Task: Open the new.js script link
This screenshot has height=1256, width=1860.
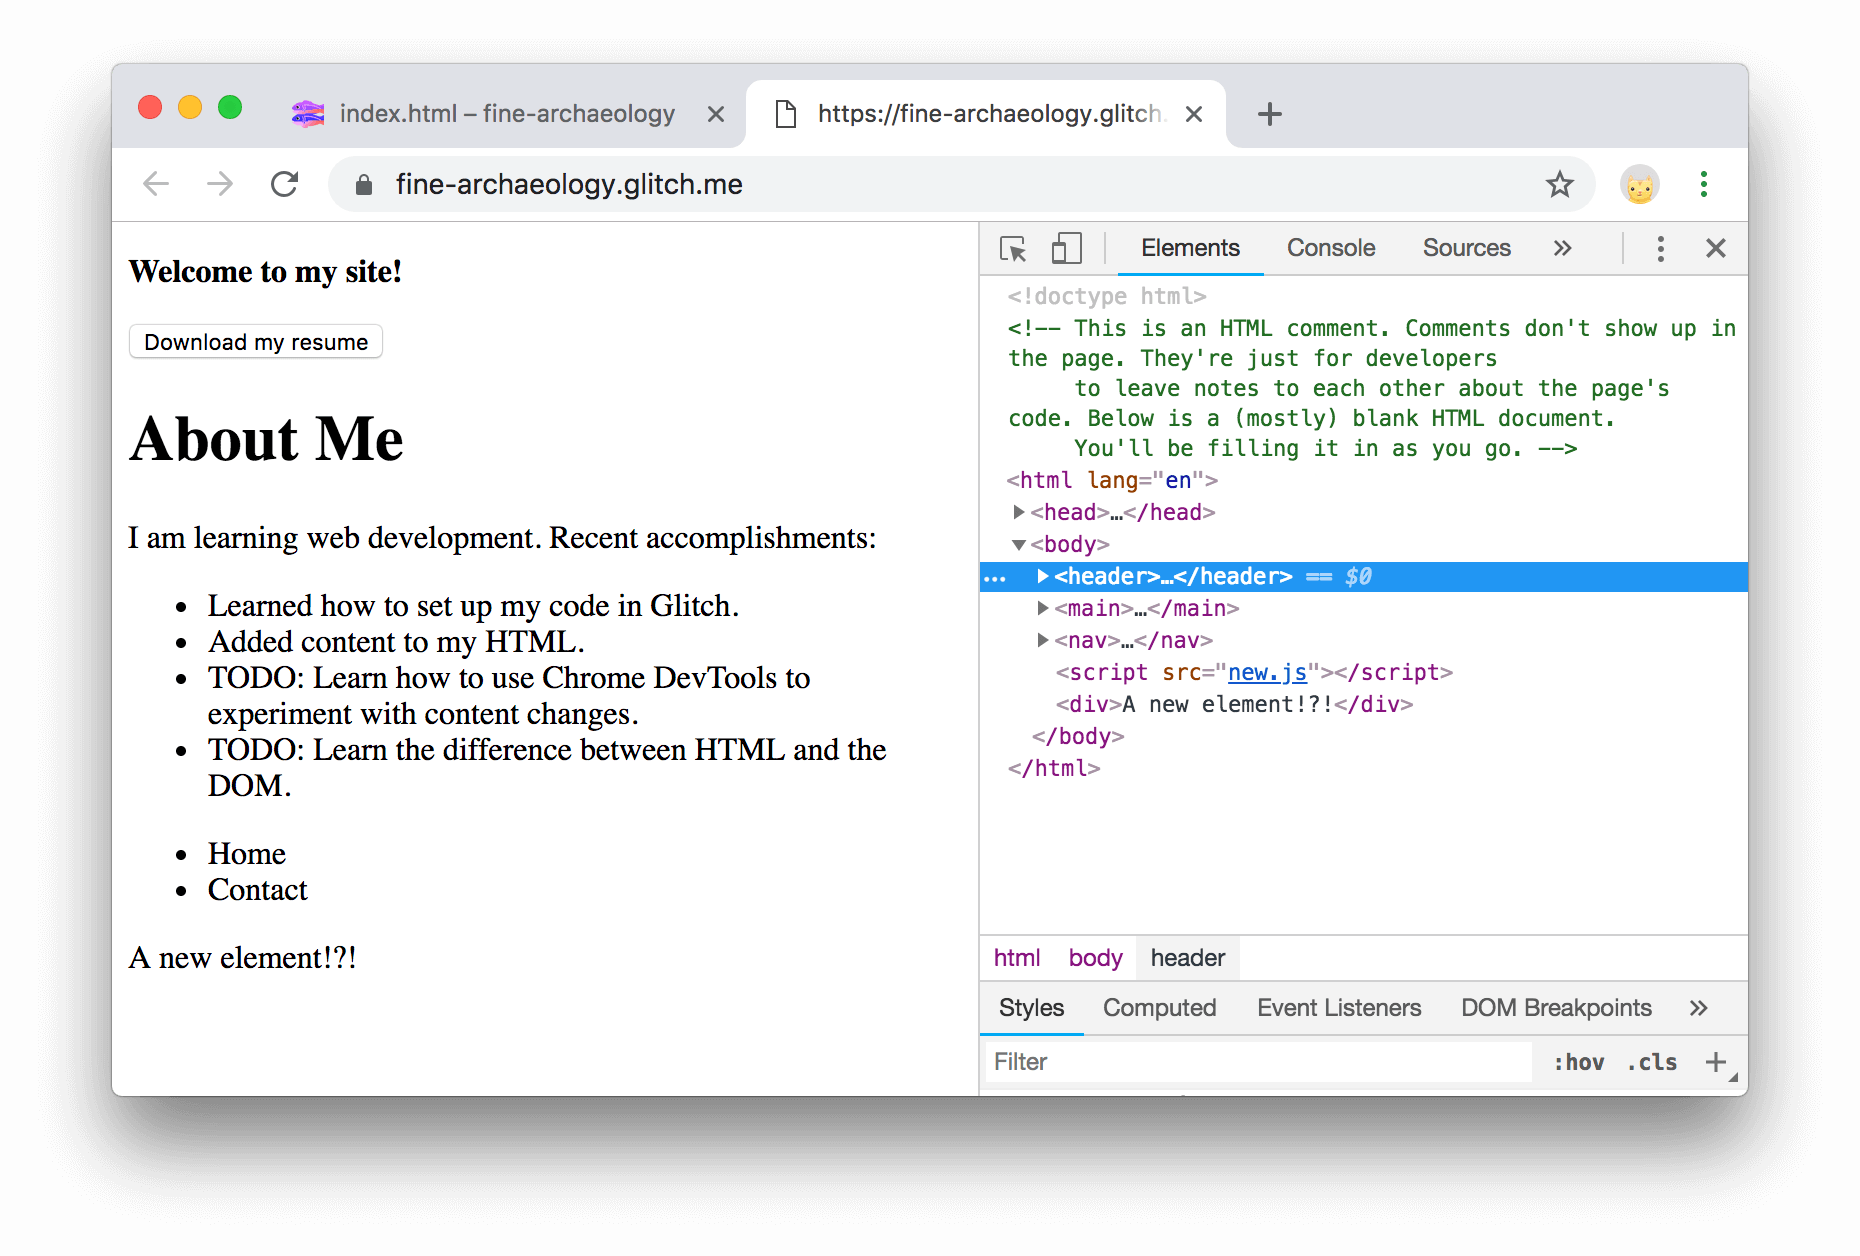Action: (1267, 672)
